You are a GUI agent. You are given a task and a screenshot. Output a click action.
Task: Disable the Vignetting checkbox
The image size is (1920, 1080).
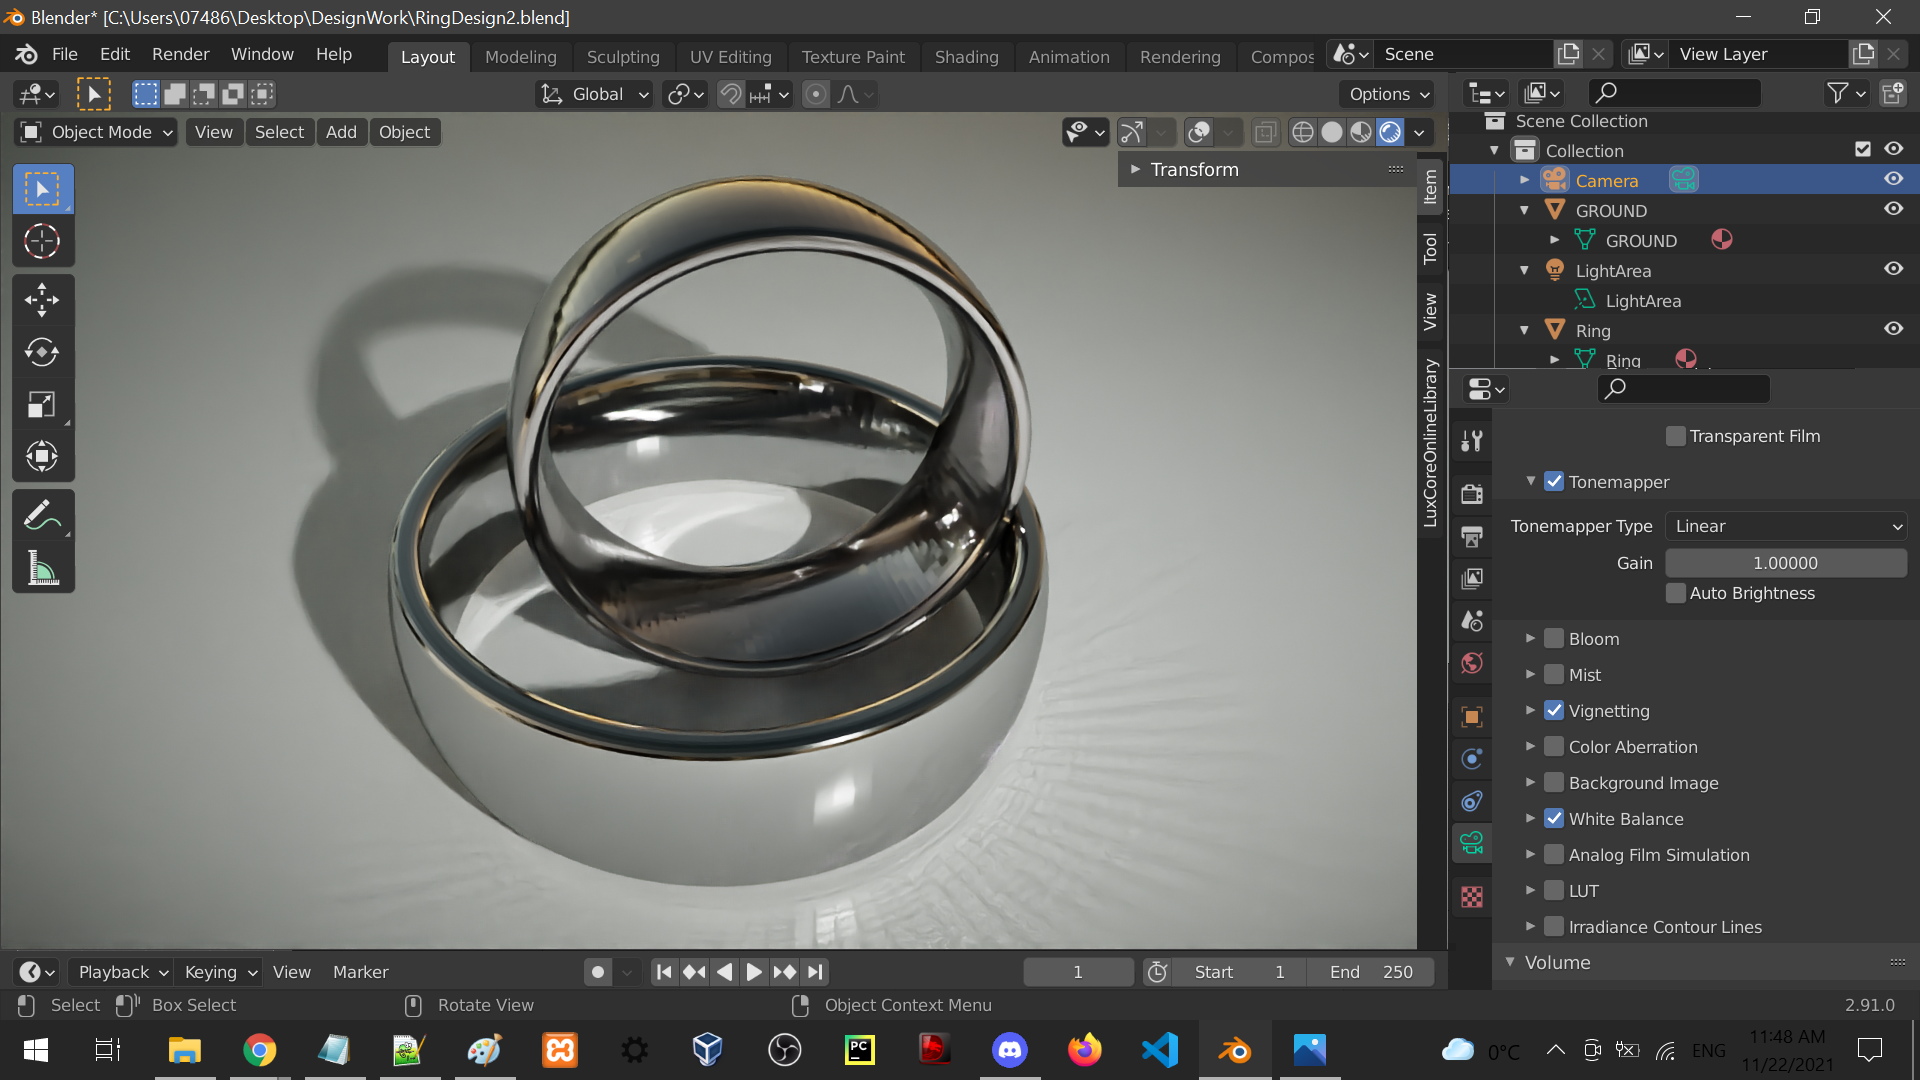[1554, 711]
